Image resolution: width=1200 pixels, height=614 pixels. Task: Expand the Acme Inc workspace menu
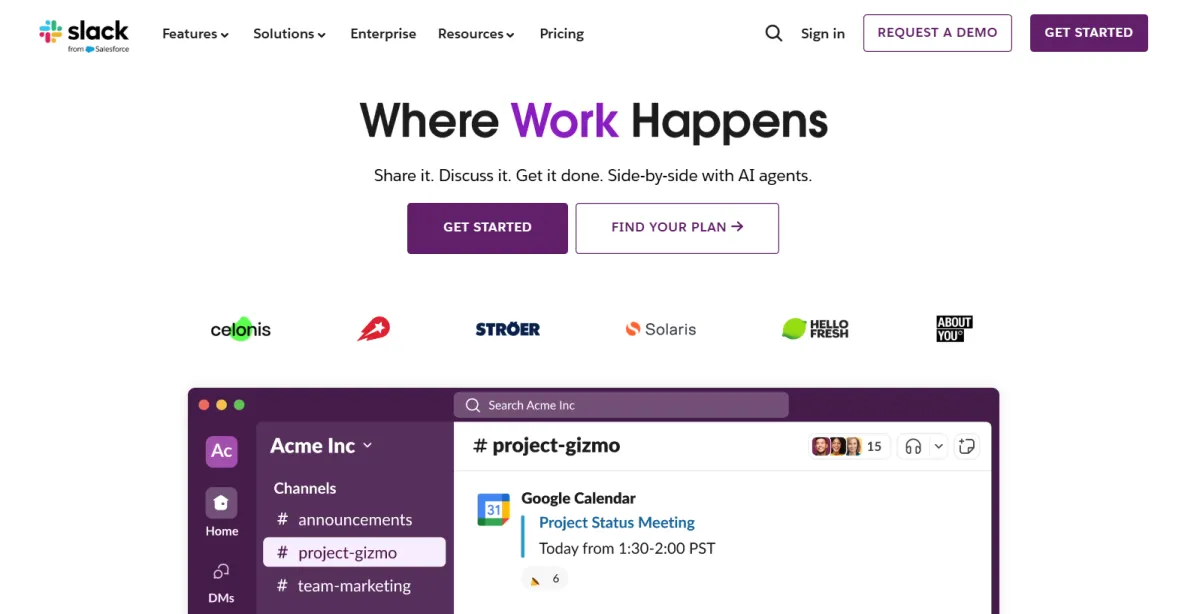pyautogui.click(x=320, y=446)
